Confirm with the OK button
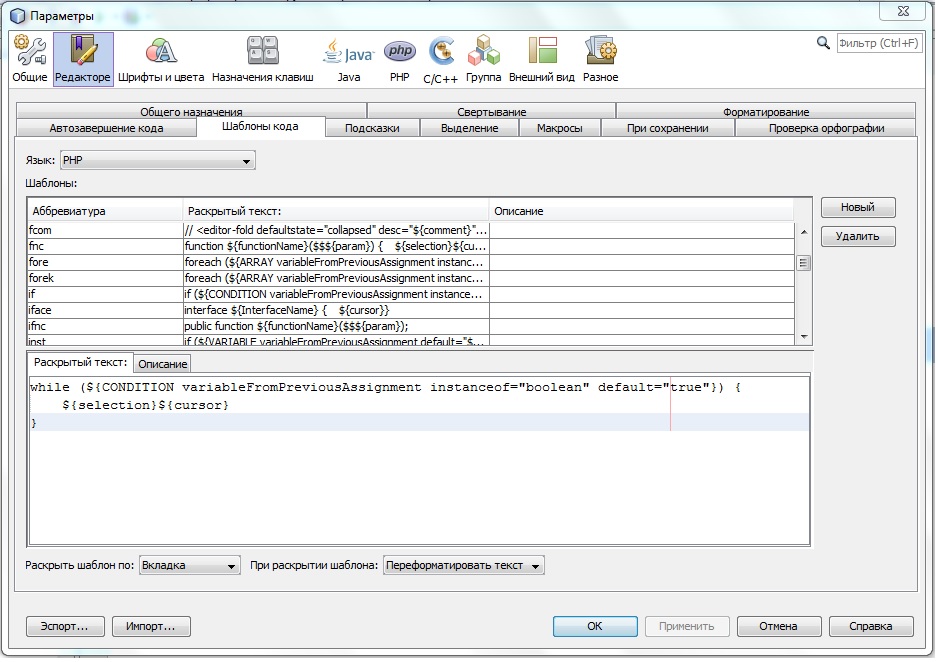The image size is (938, 662). (x=595, y=626)
